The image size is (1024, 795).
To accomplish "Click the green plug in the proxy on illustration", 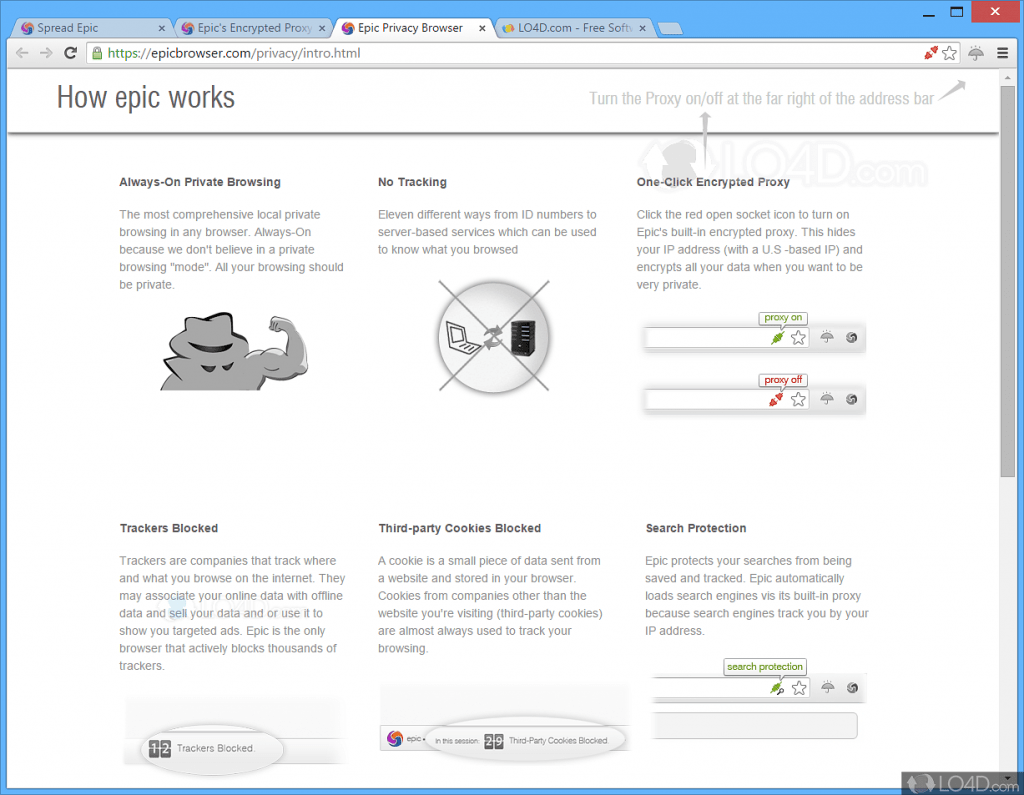I will point(778,337).
